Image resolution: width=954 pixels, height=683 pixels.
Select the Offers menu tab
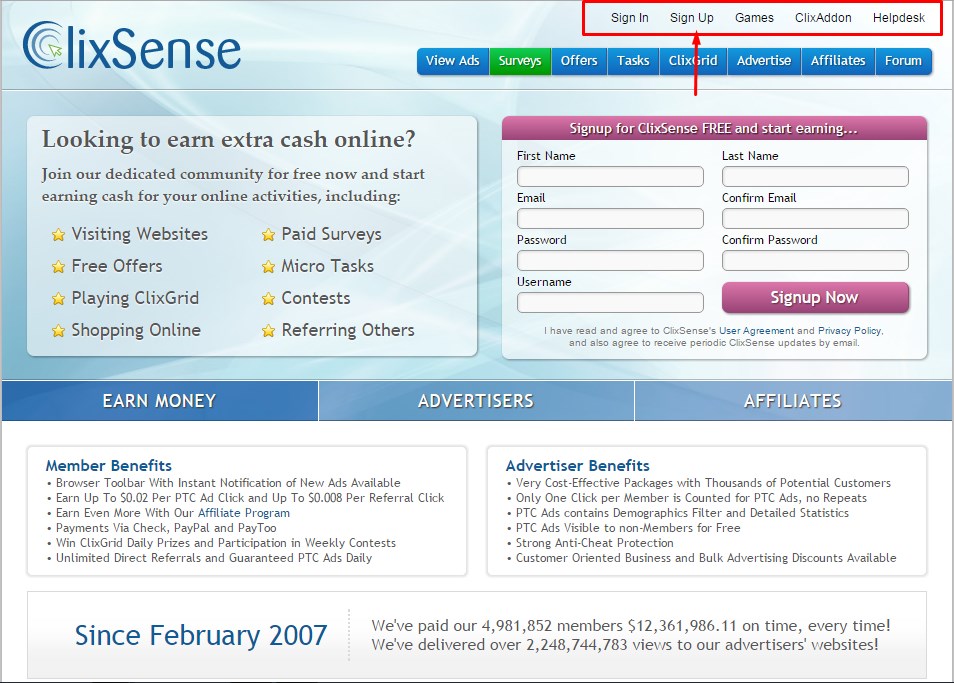579,61
